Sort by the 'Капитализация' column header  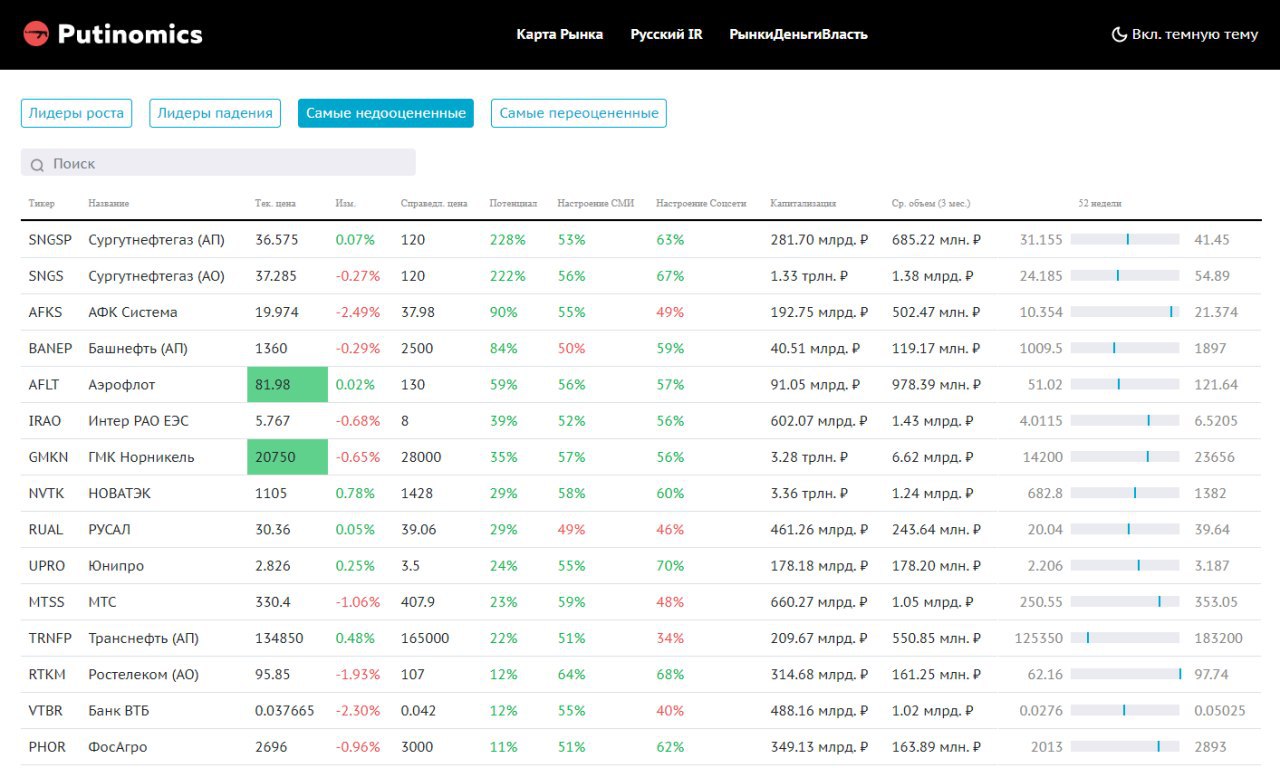click(x=803, y=204)
